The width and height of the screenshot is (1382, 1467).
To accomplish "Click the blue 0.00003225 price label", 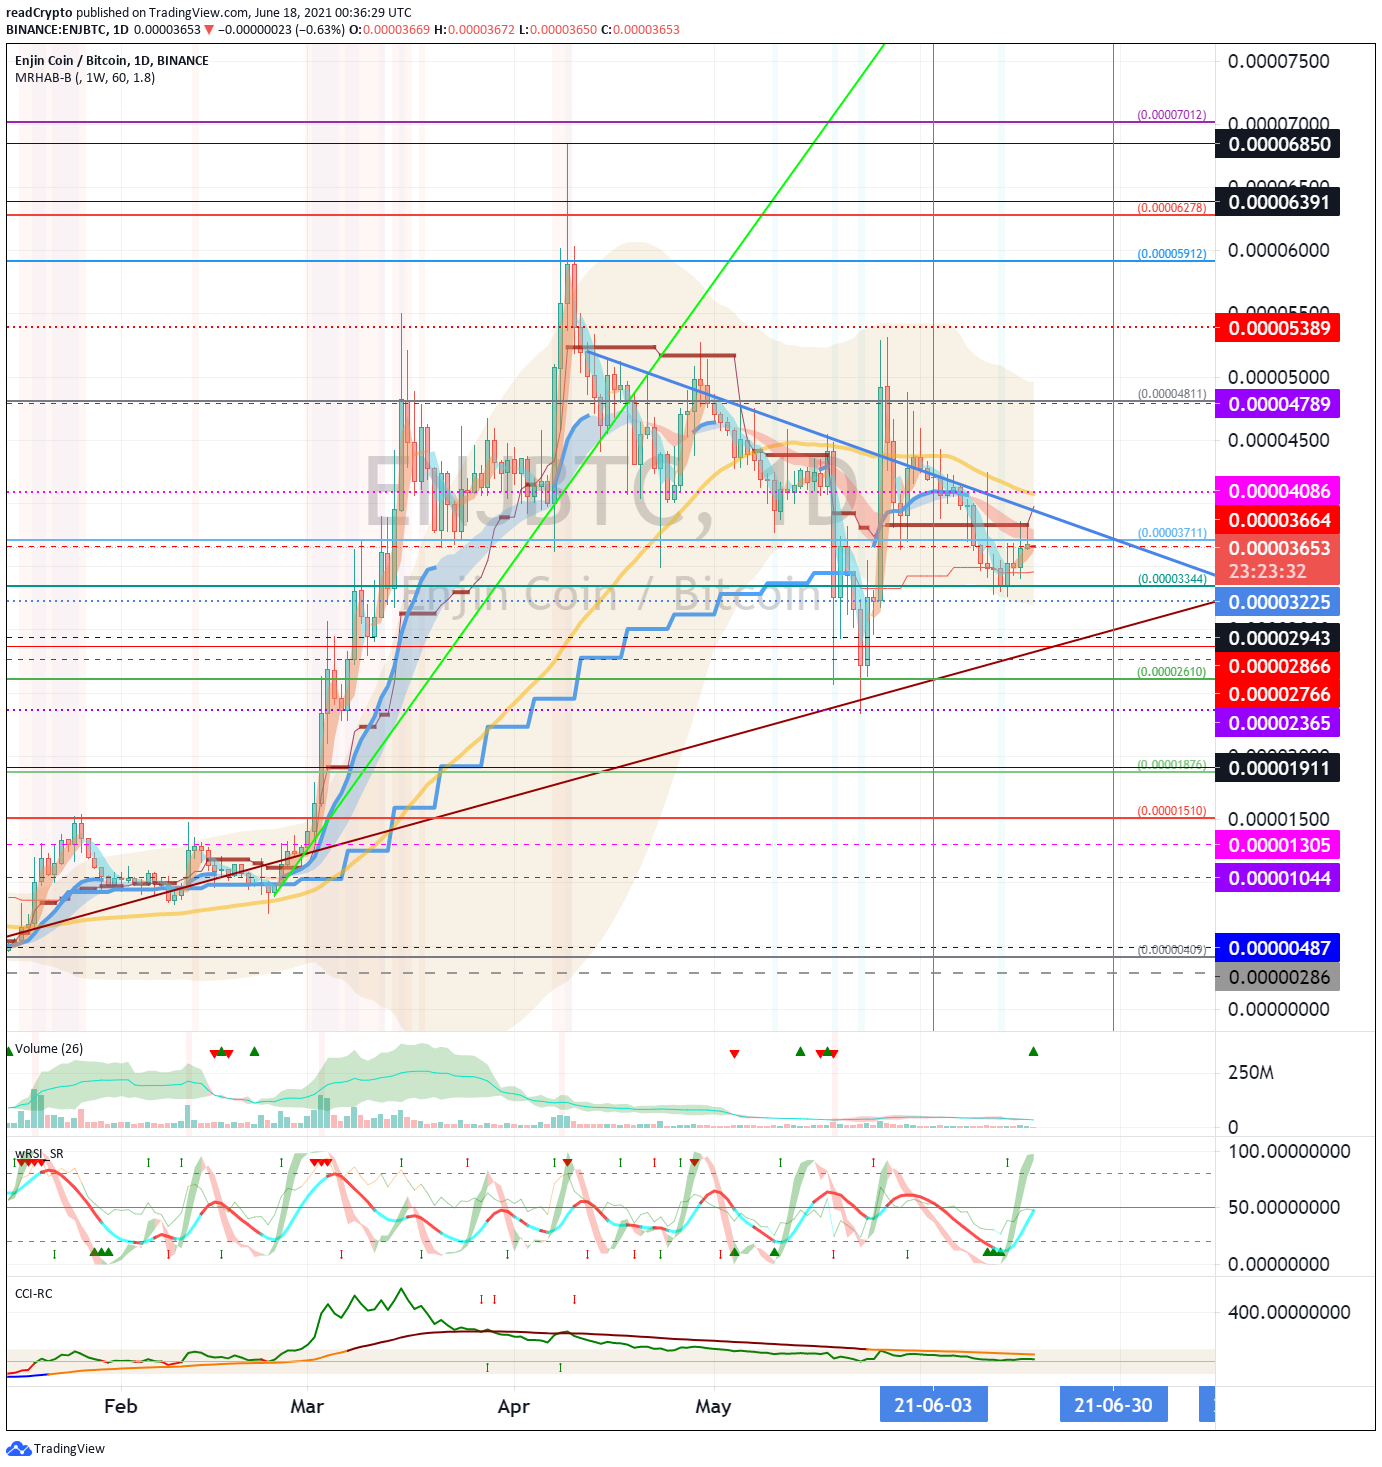I will click(x=1277, y=602).
